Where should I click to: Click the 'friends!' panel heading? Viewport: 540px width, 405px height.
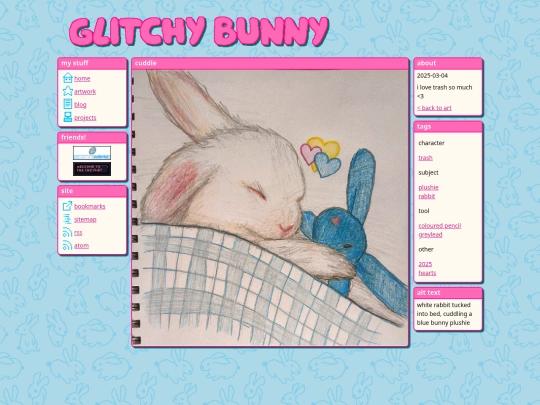[74, 137]
